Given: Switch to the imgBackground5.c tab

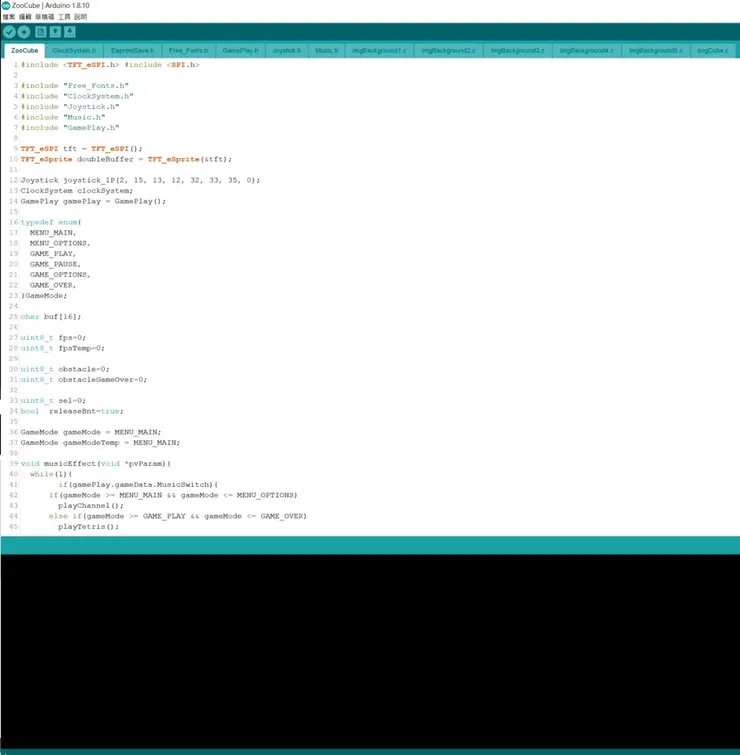Looking at the screenshot, I should click(656, 51).
